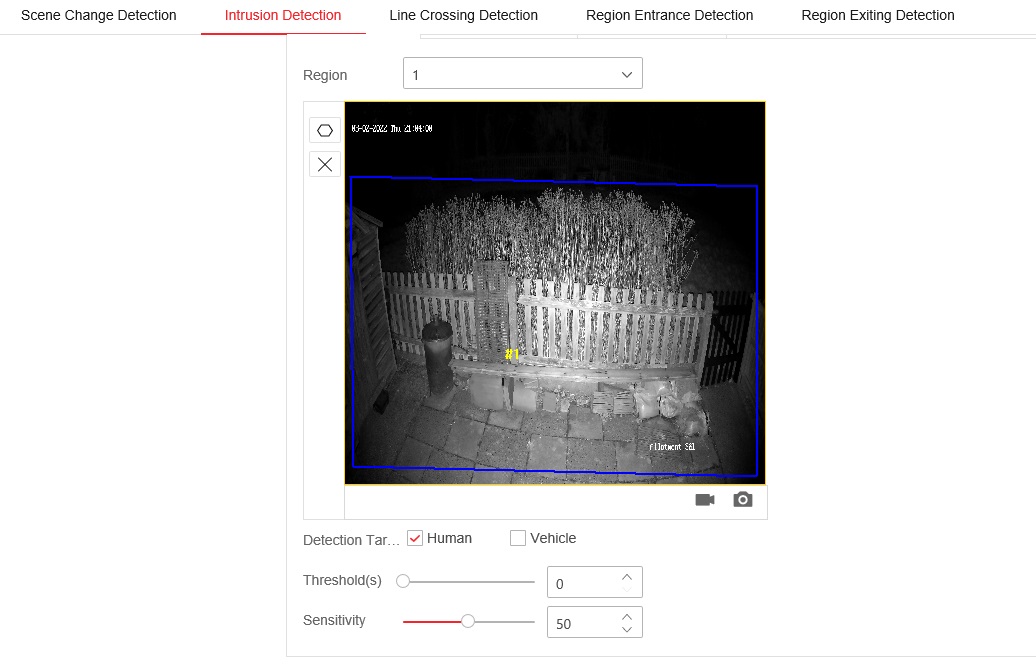Click the Sensitivity slider handle
This screenshot has height=671, width=1036.
point(467,621)
